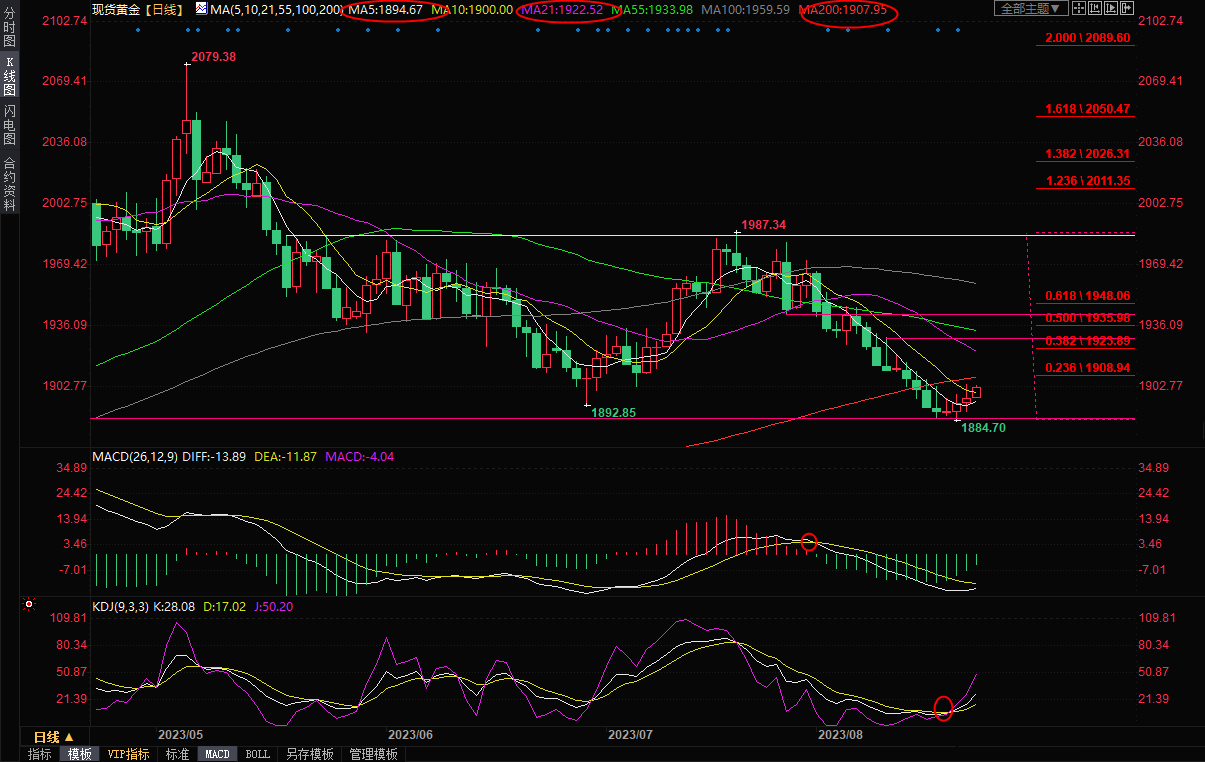Screen dimensions: 1205x762
Task: Click the 1987.34 peak price label
Action: 763,225
